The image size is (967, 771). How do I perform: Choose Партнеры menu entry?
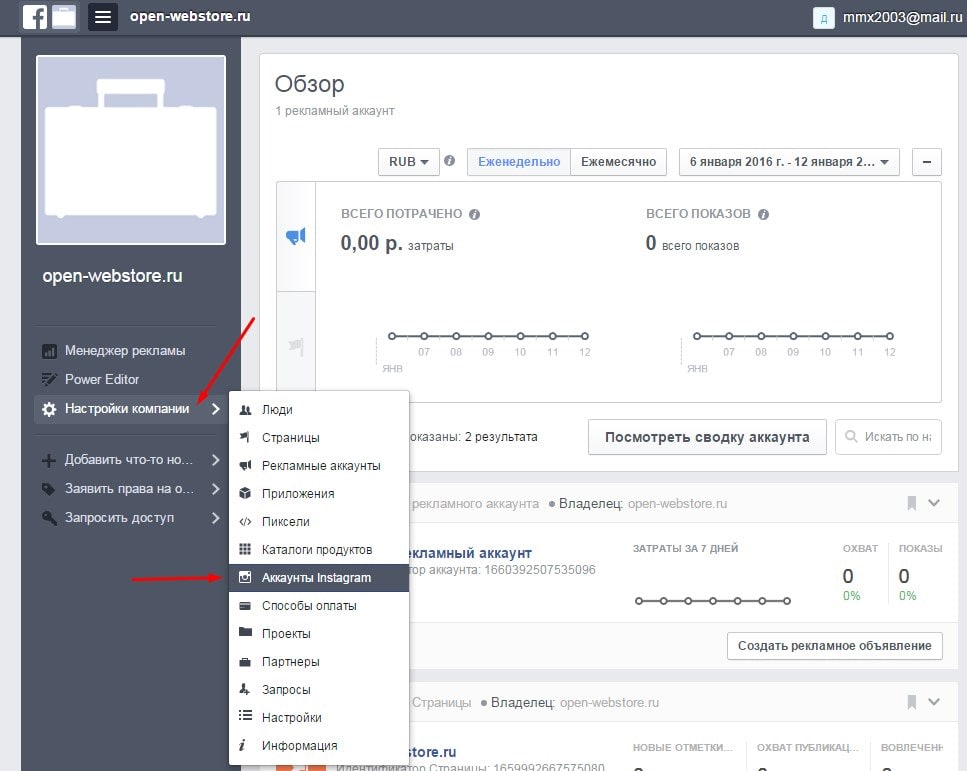pyautogui.click(x=319, y=662)
